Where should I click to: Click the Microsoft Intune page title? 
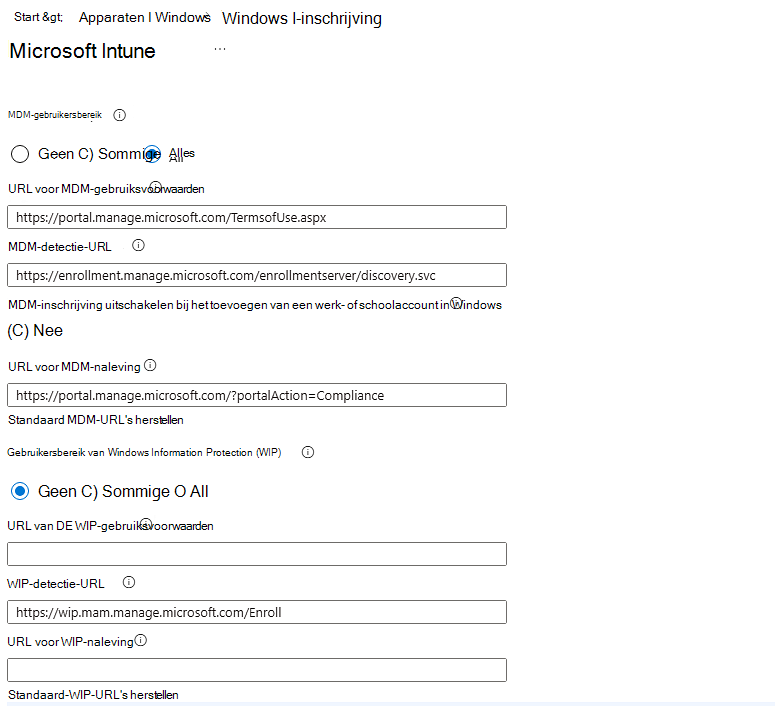coord(83,51)
